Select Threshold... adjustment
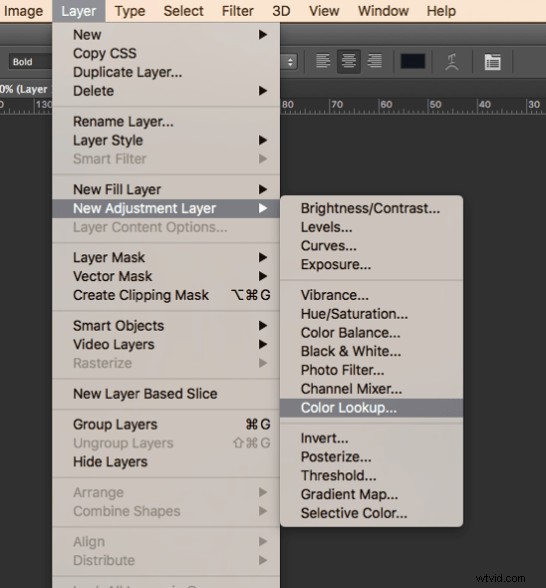Image resolution: width=546 pixels, height=588 pixels. [372, 476]
